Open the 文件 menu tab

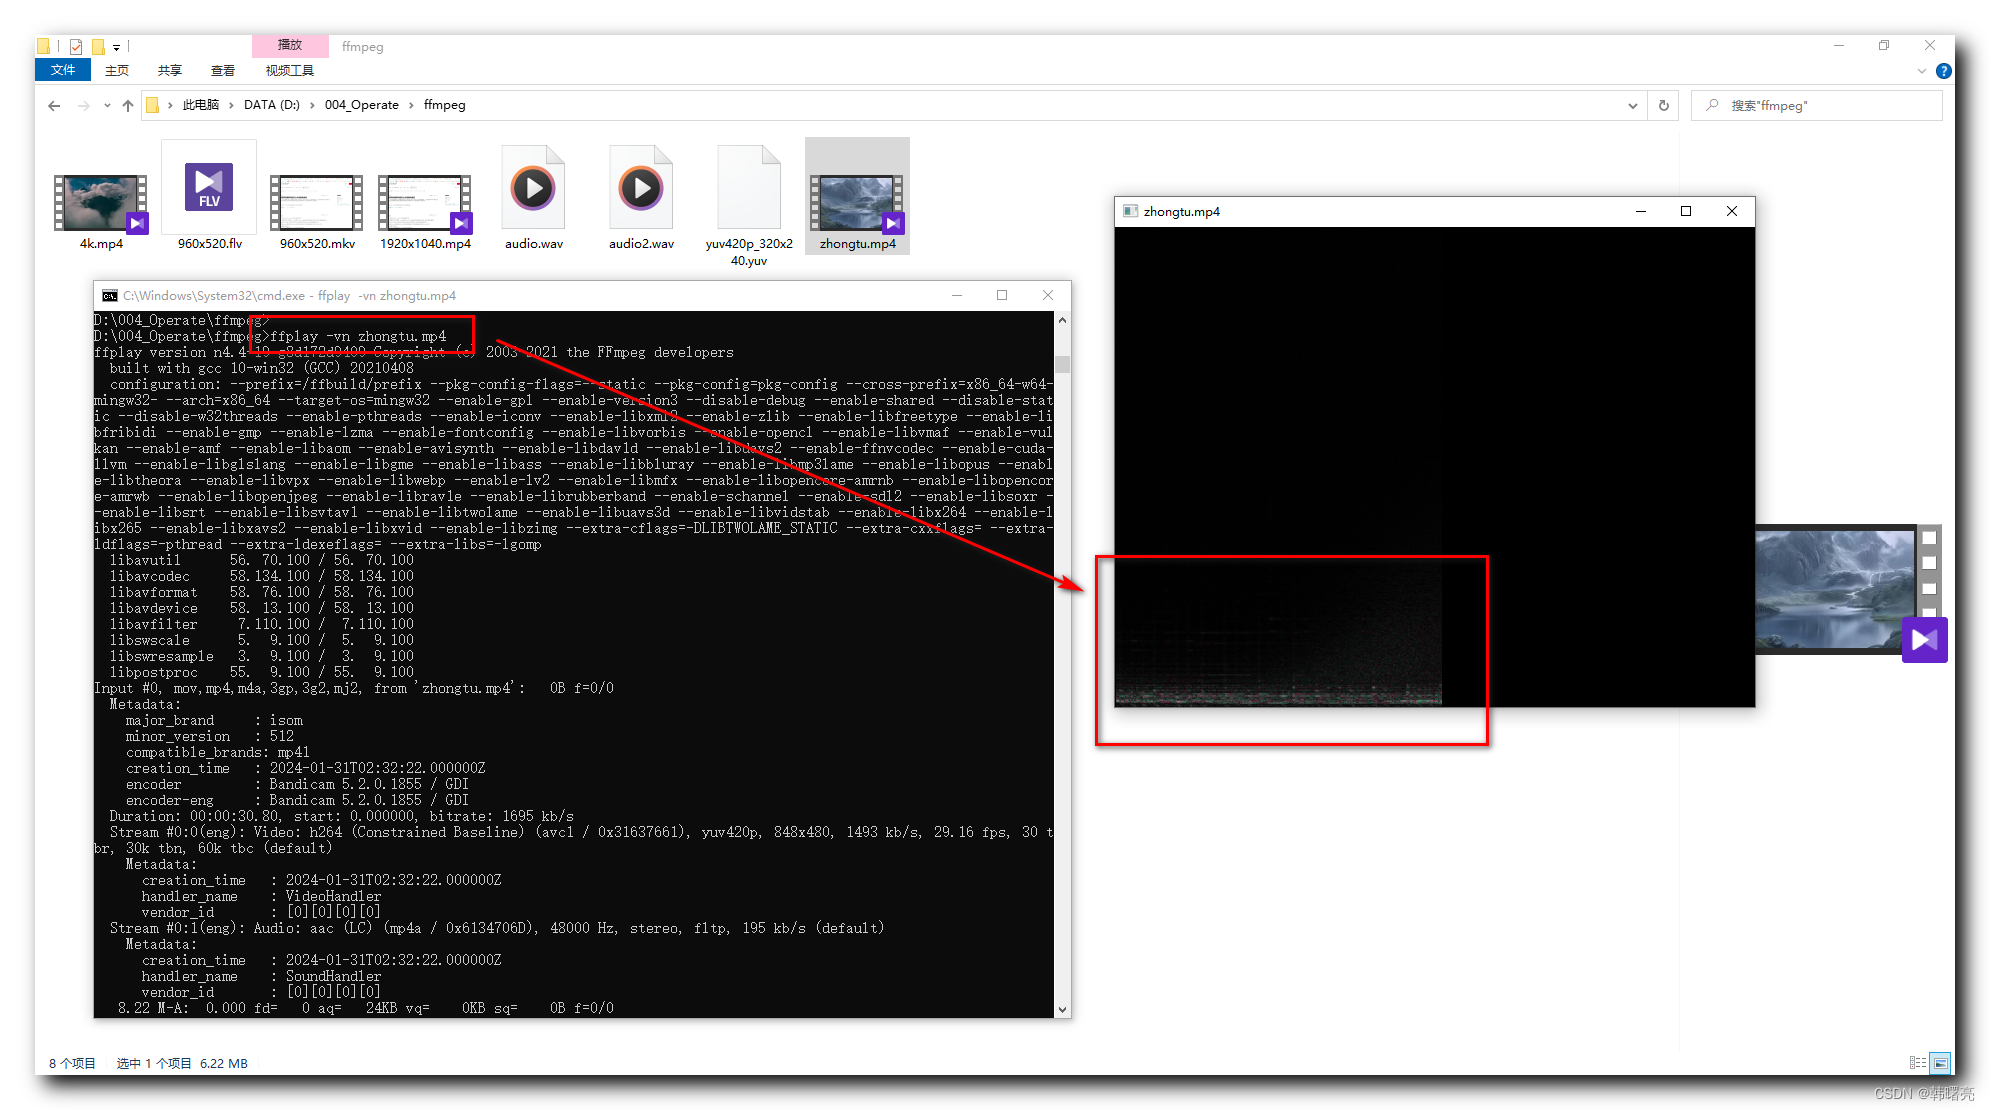(x=63, y=70)
